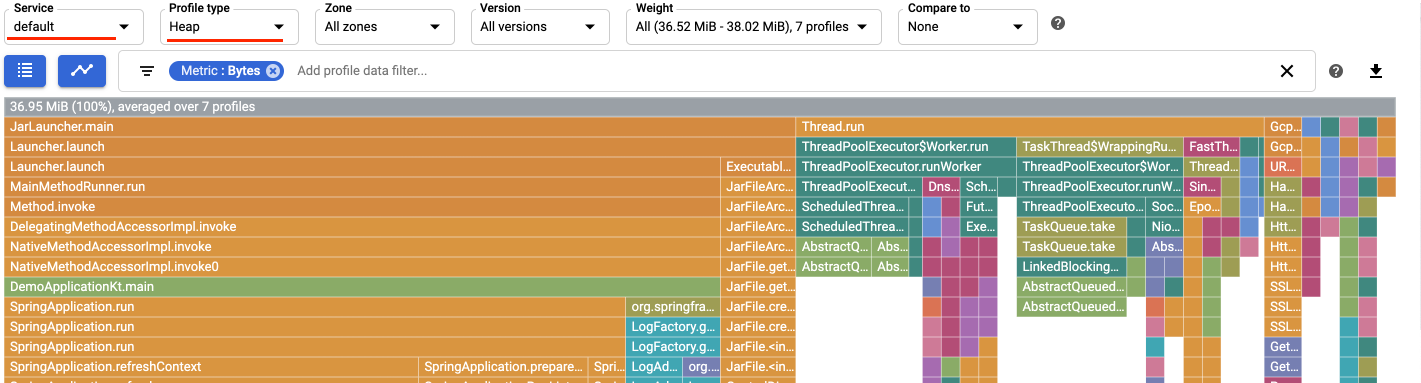
Task: Expand the Compare to None dropdown
Action: coord(967,27)
